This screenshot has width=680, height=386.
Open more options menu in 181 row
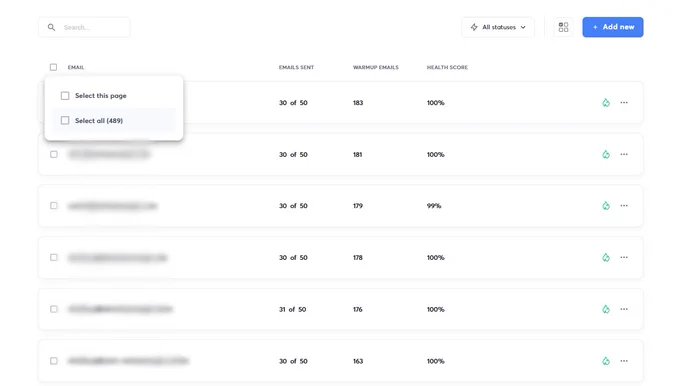(x=624, y=154)
